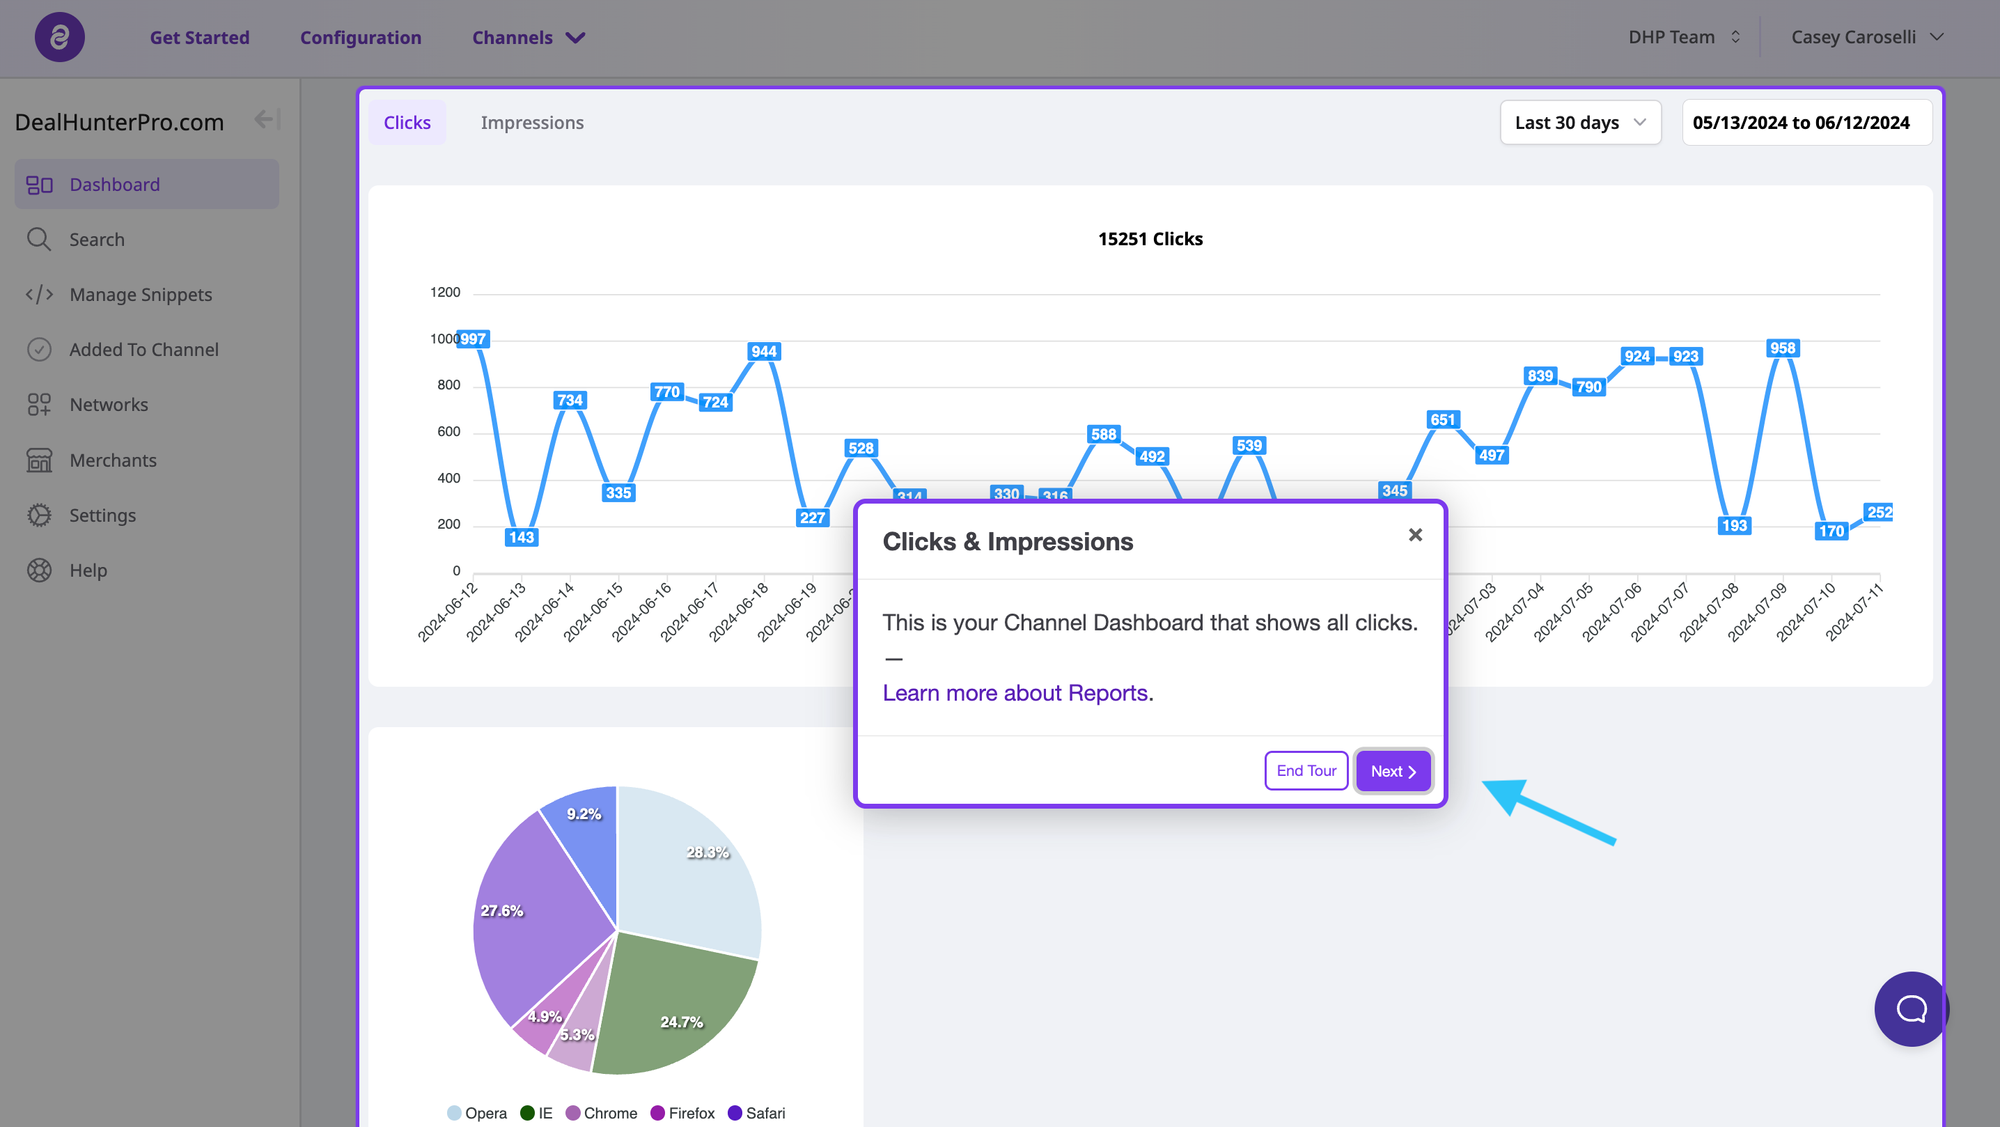Viewport: 2000px width, 1127px height.
Task: Collapse the sidebar with arrow icon
Action: (x=265, y=120)
